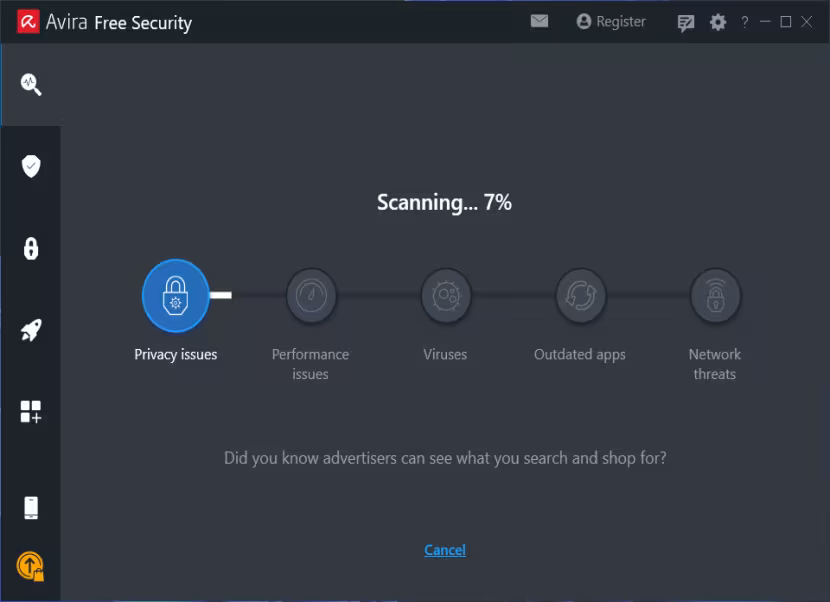
Task: Click the "Performance issues" label
Action: [x=310, y=364]
